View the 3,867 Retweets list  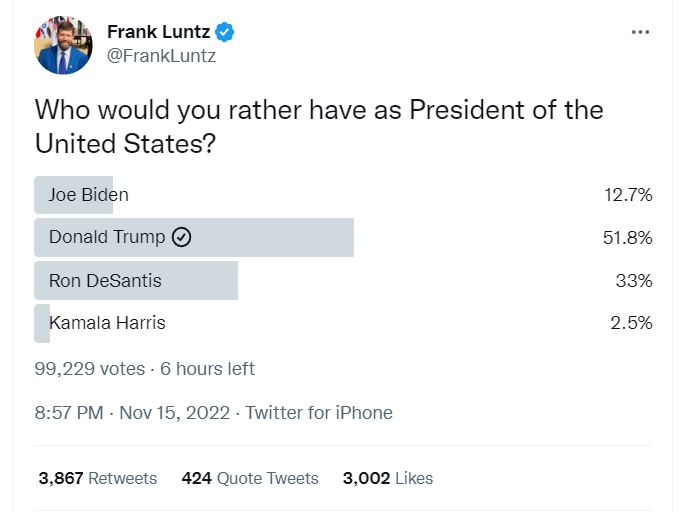pos(97,478)
